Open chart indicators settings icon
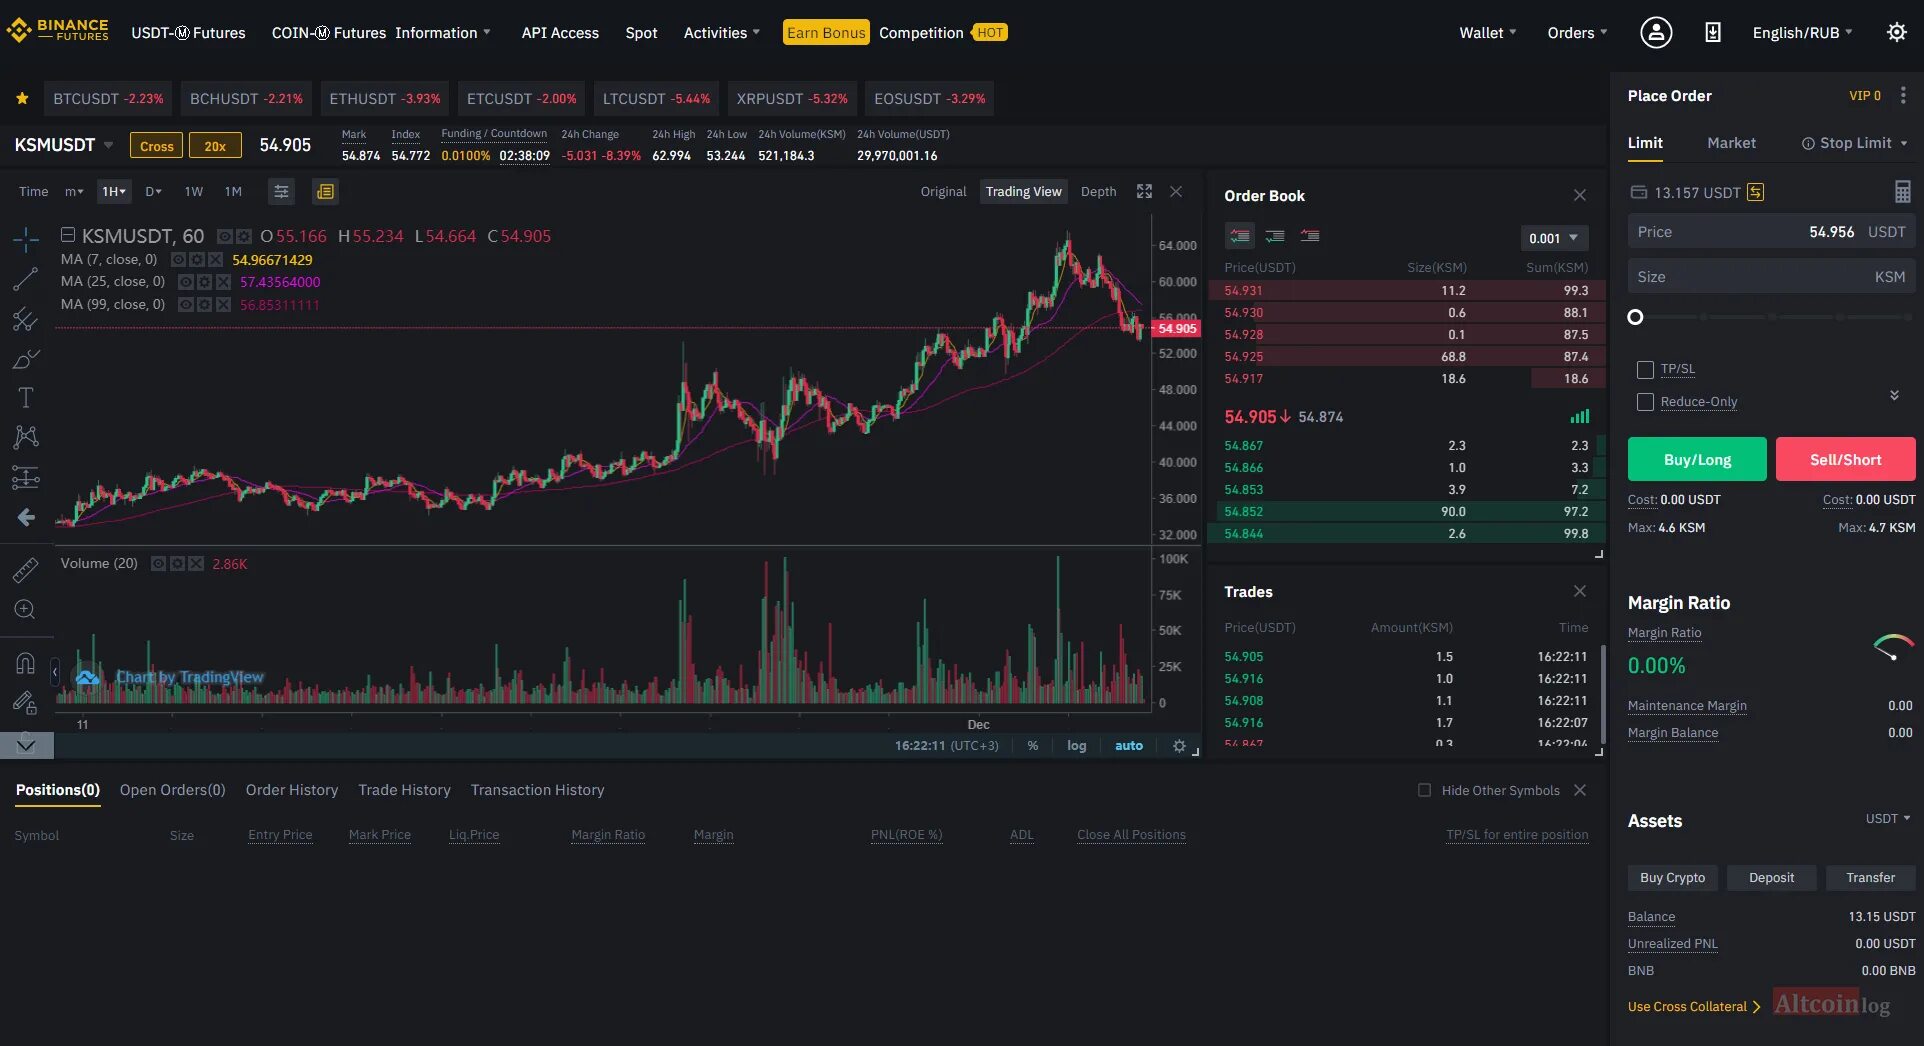1924x1046 pixels. click(x=282, y=192)
